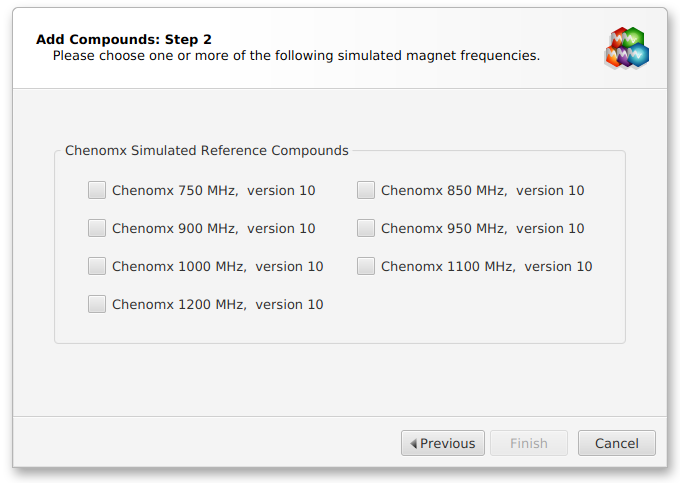Click the 'Chenomx 850 MHz, version 10' label text
Screen dimensions: 680x483
click(482, 190)
